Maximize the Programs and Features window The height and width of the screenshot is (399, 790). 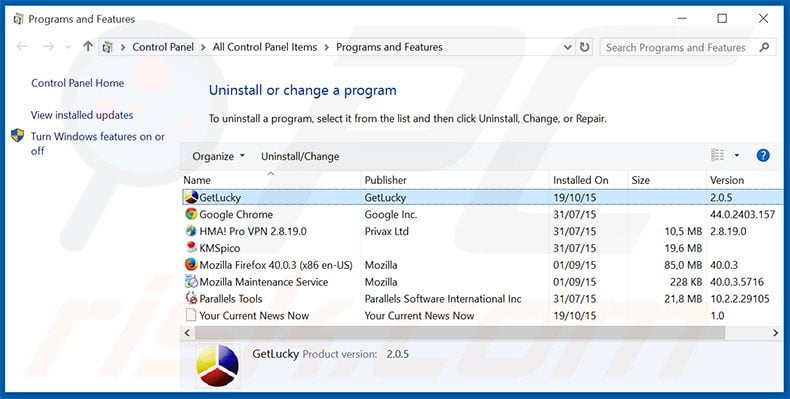[x=722, y=19]
